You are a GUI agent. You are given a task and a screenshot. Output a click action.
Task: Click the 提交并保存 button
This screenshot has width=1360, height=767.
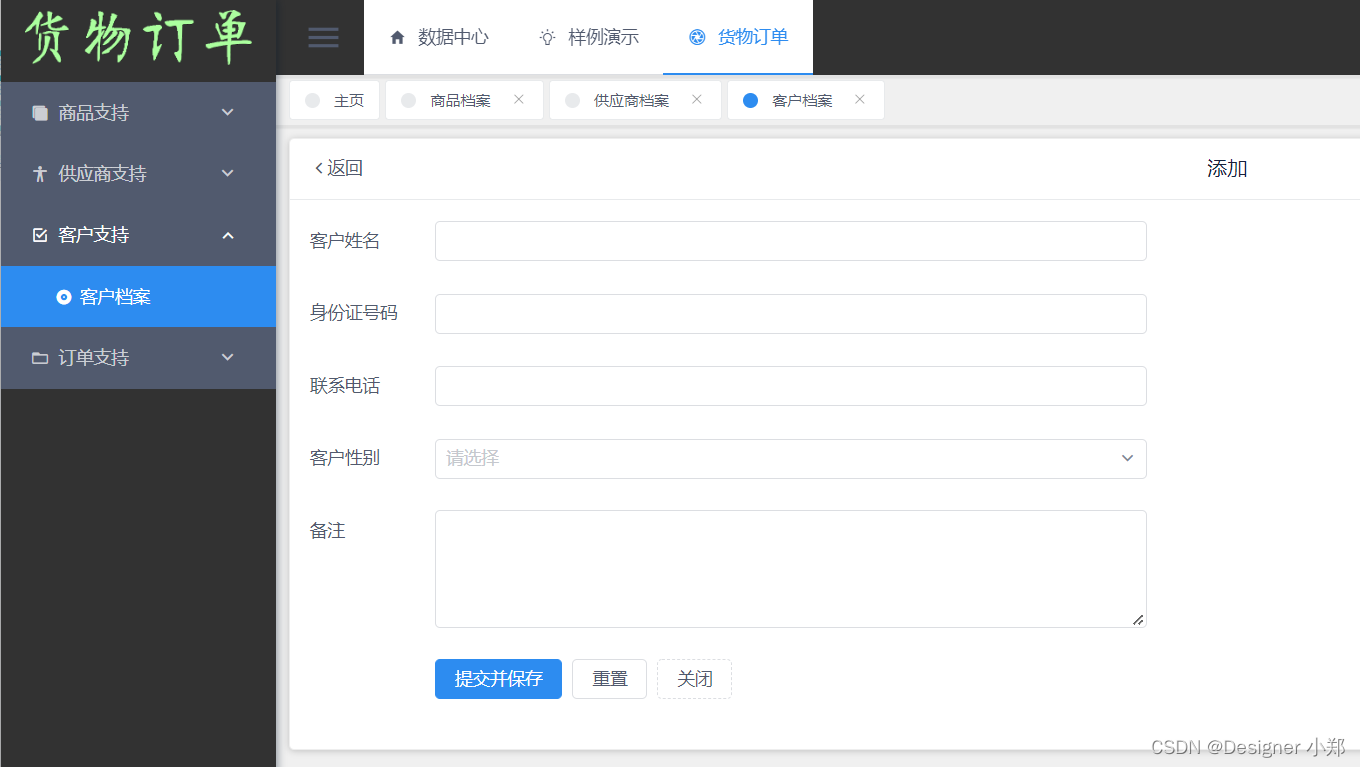[x=498, y=679]
